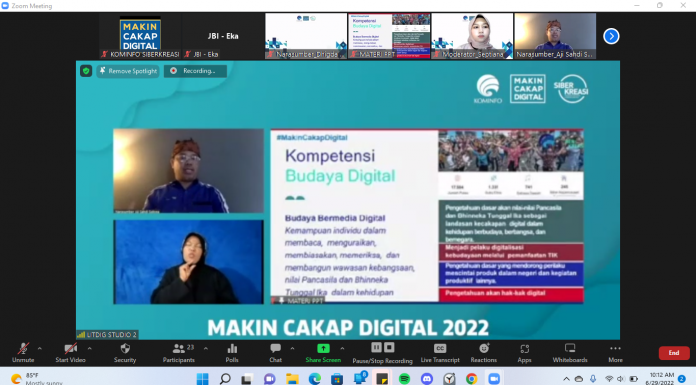The width and height of the screenshot is (696, 385).
Task: Expand arrow next to Participants
Action: pyautogui.click(x=206, y=349)
